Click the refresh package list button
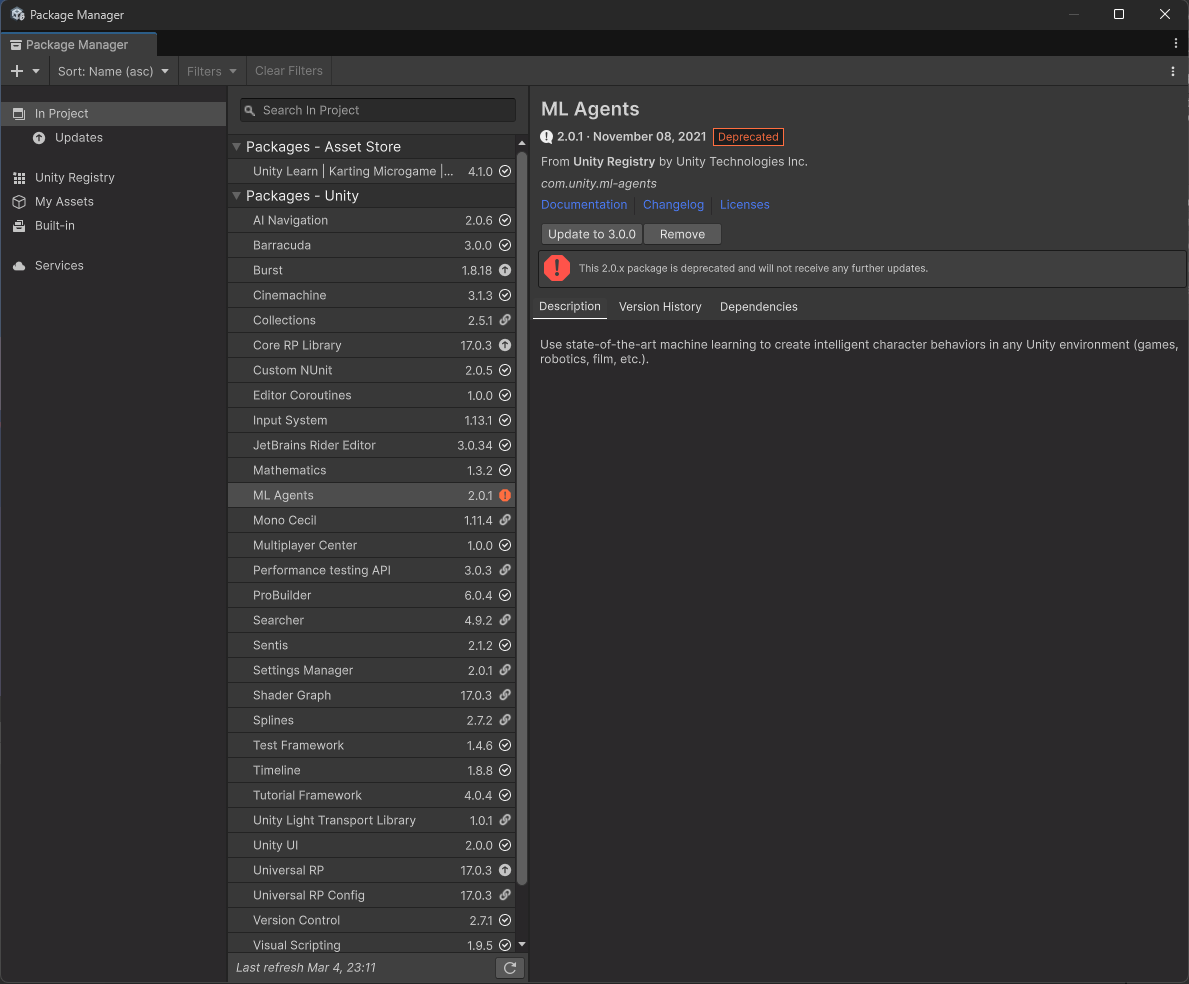 (x=510, y=968)
